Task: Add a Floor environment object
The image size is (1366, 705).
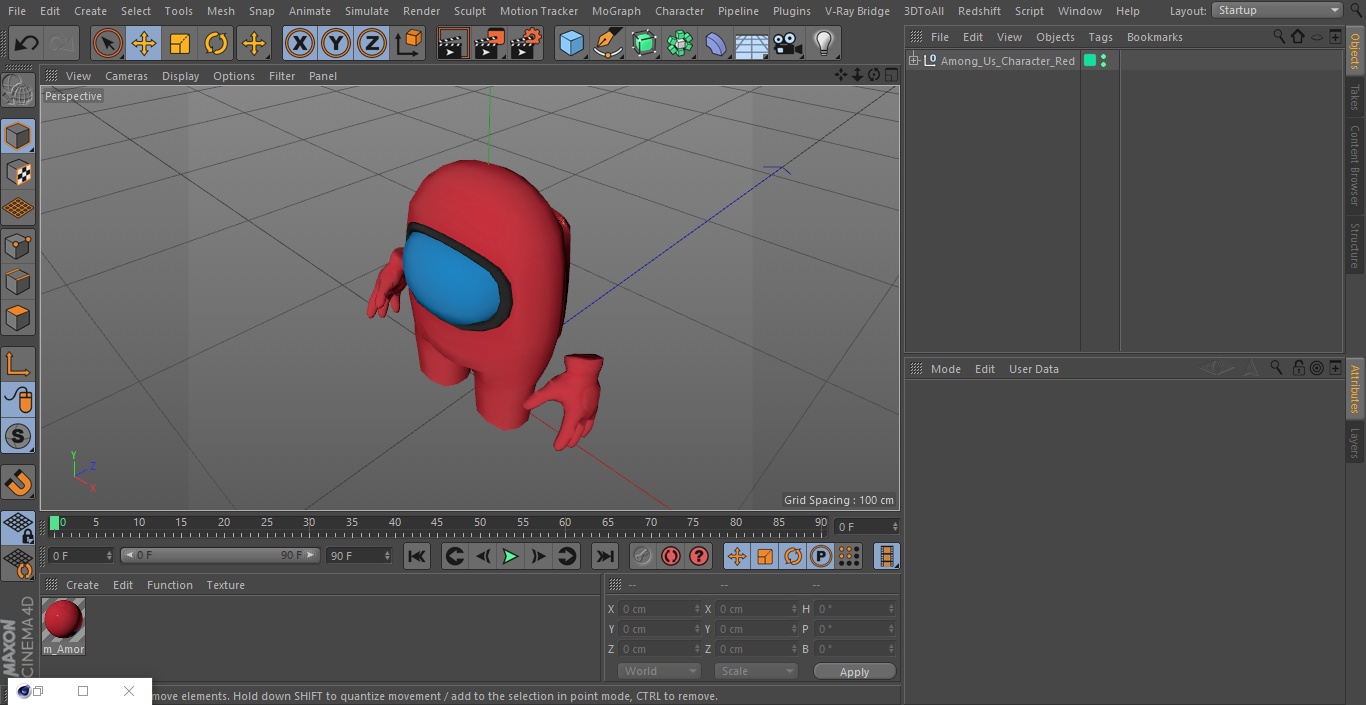Action: (x=752, y=43)
